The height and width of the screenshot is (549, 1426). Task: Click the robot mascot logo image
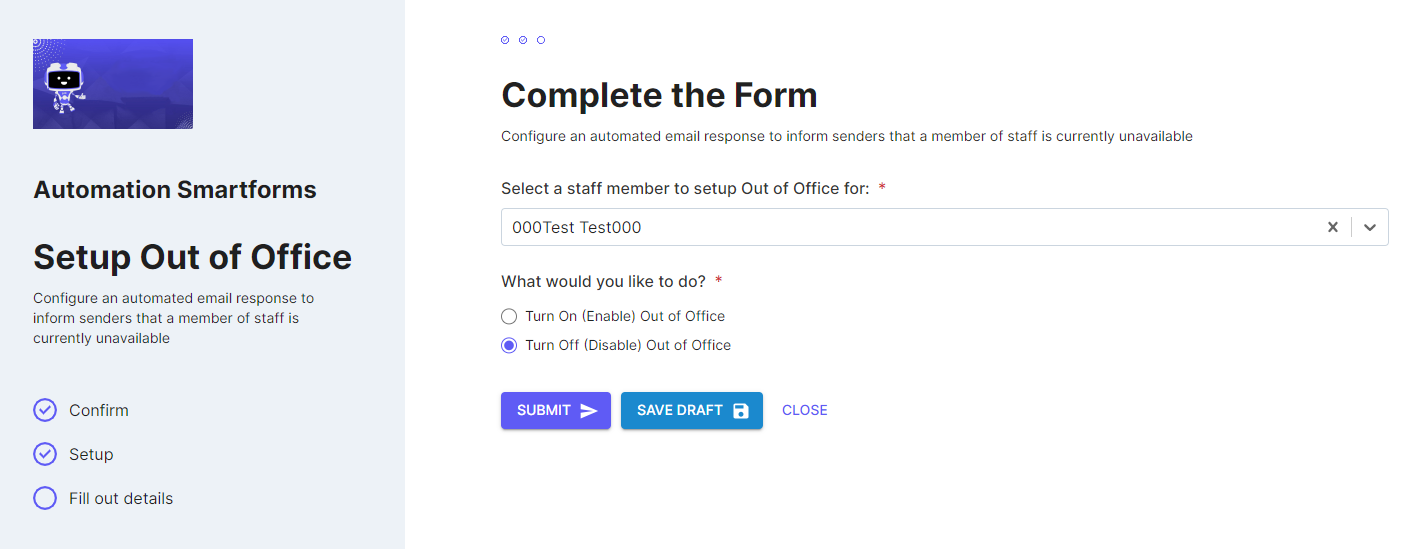113,84
